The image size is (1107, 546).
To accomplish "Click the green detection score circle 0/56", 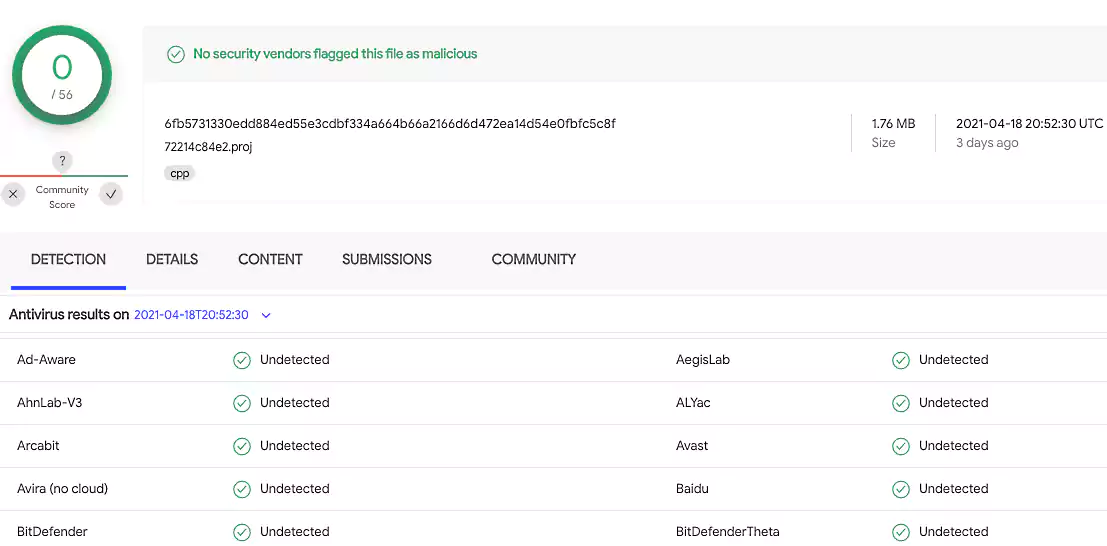I will tap(62, 75).
